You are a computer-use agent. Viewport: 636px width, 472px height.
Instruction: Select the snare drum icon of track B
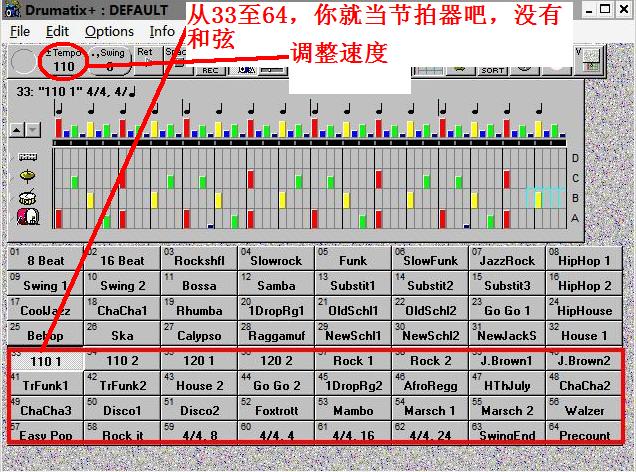click(28, 197)
